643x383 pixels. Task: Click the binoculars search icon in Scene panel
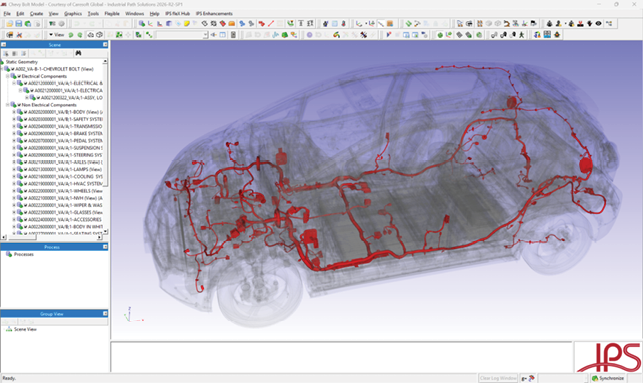point(78,53)
